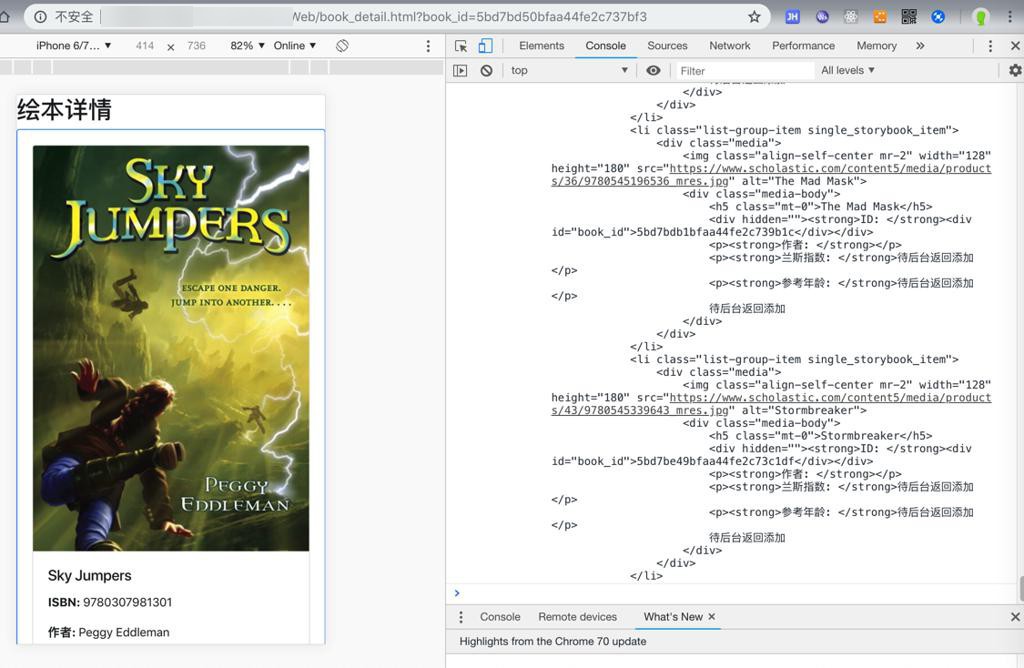
Task: Switch to the Elements tab
Action: [541, 46]
